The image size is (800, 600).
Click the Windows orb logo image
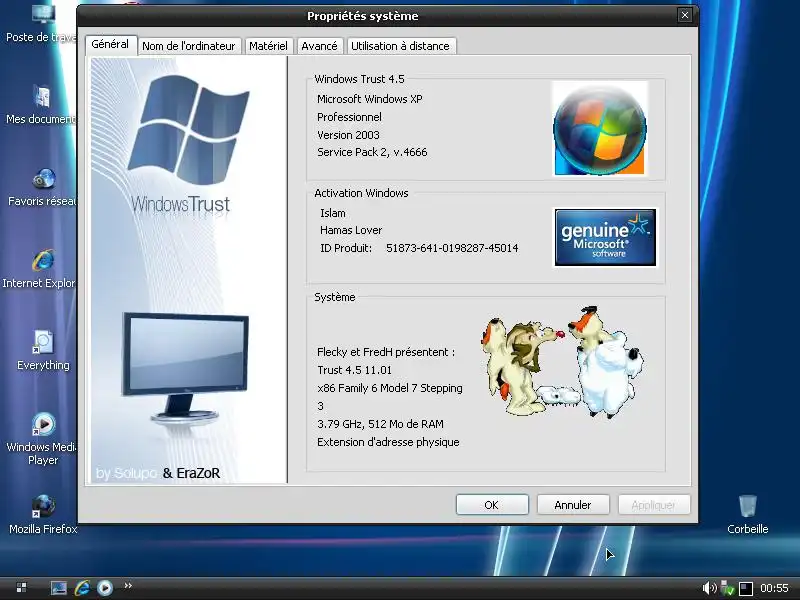[600, 129]
